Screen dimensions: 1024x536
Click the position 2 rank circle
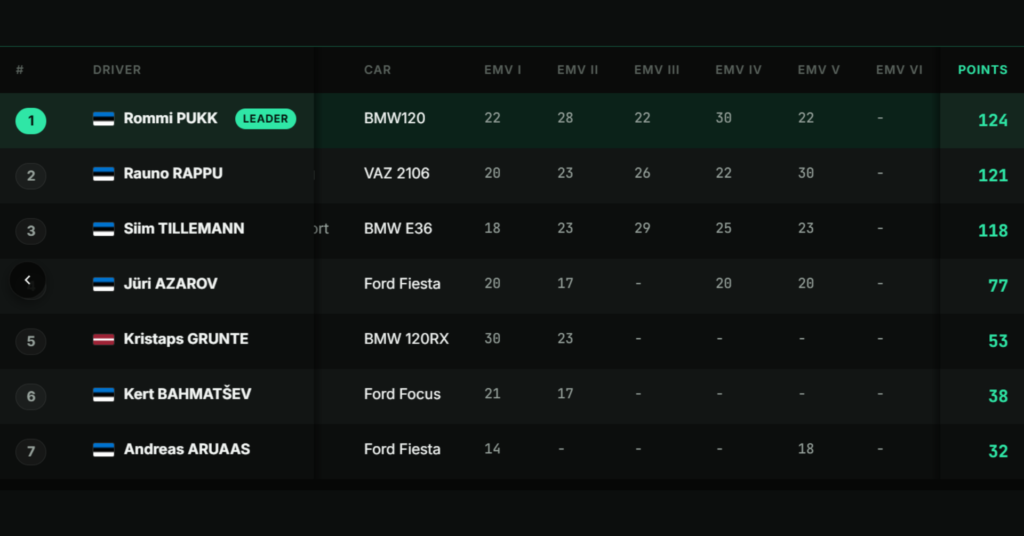(31, 176)
